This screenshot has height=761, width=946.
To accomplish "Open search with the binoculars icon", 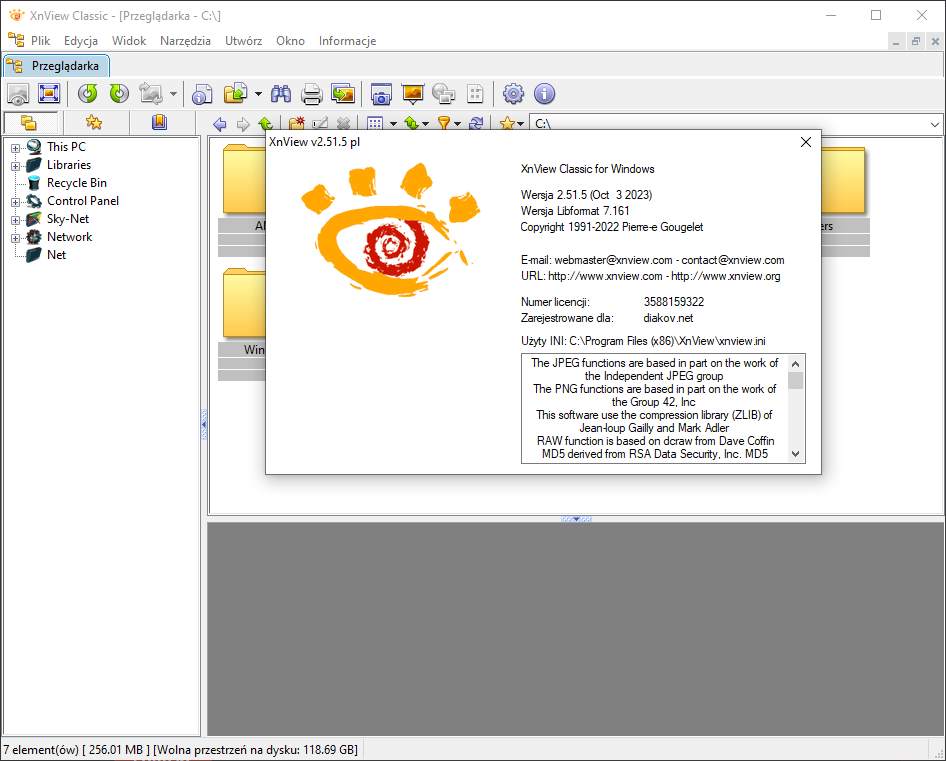I will pos(281,94).
